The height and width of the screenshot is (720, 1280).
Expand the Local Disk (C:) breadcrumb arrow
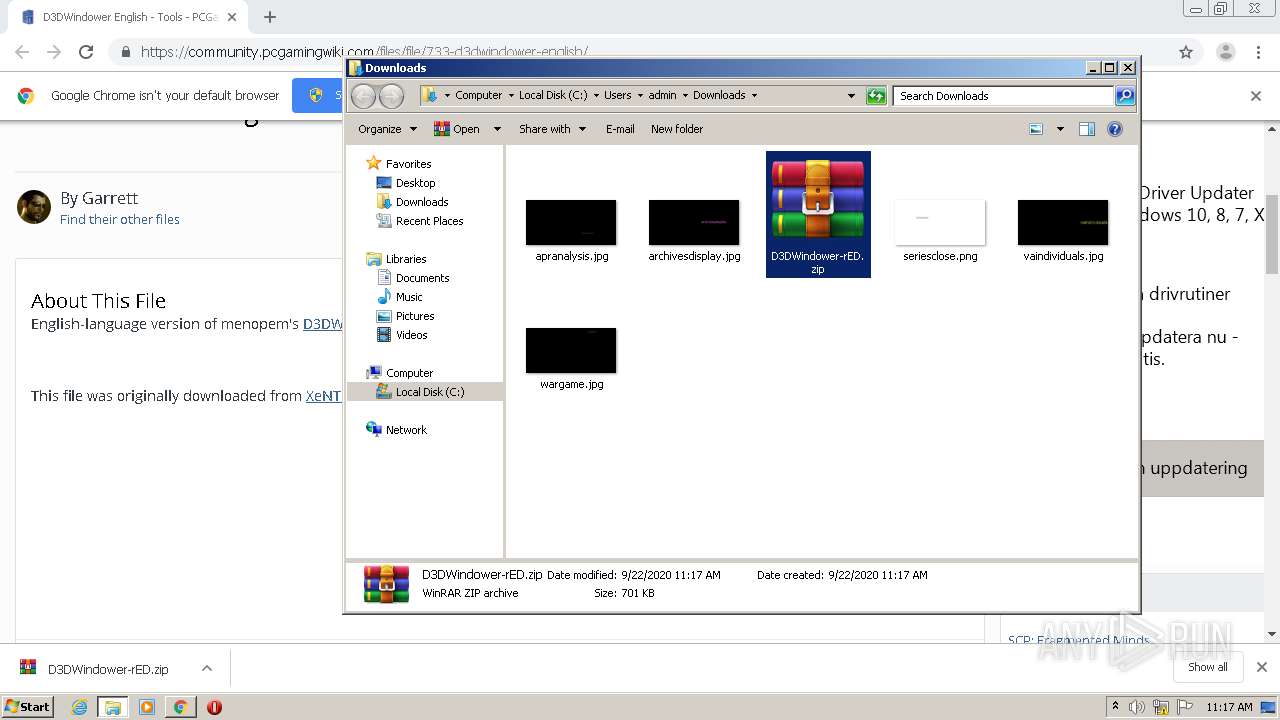coord(595,96)
